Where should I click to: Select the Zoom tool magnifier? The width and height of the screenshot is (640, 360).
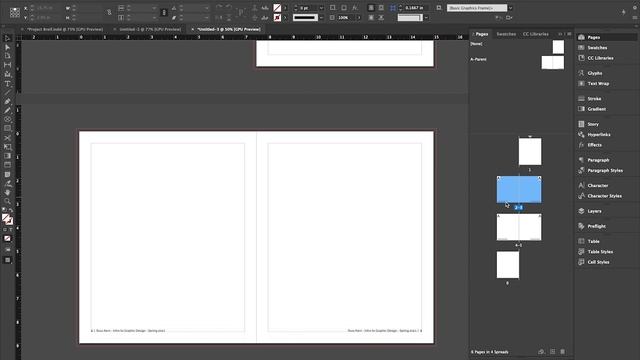(x=7, y=202)
